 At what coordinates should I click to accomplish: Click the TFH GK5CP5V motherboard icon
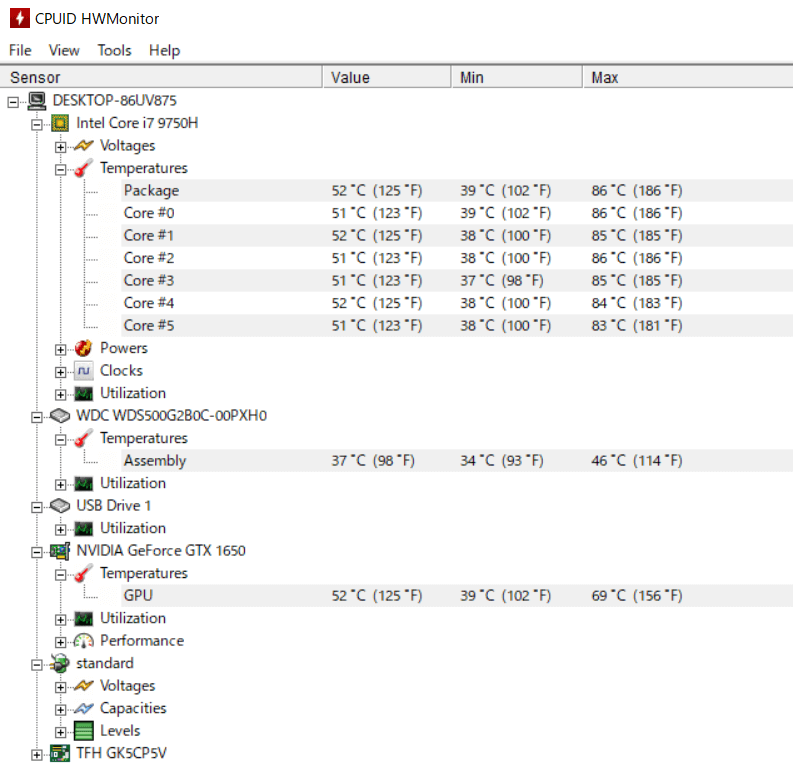coord(60,753)
